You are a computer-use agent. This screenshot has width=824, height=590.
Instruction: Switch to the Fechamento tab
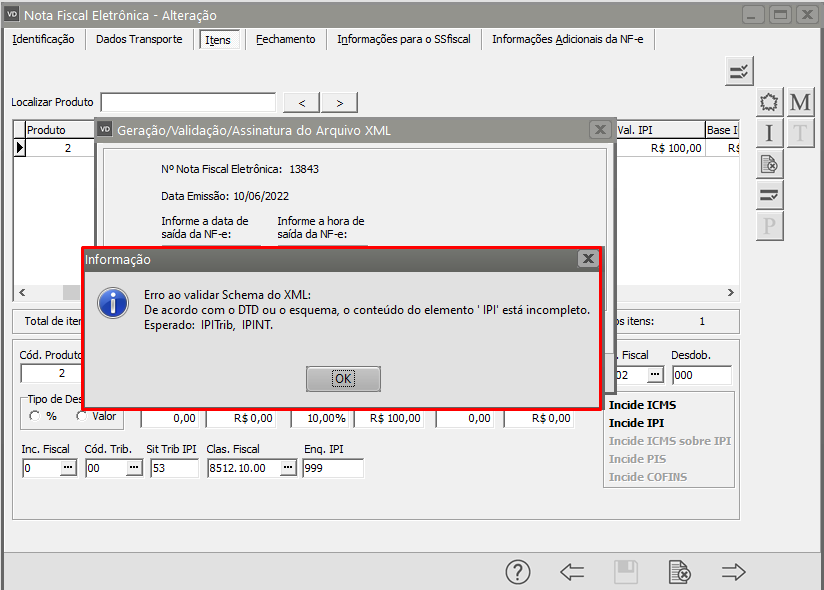tap(285, 39)
